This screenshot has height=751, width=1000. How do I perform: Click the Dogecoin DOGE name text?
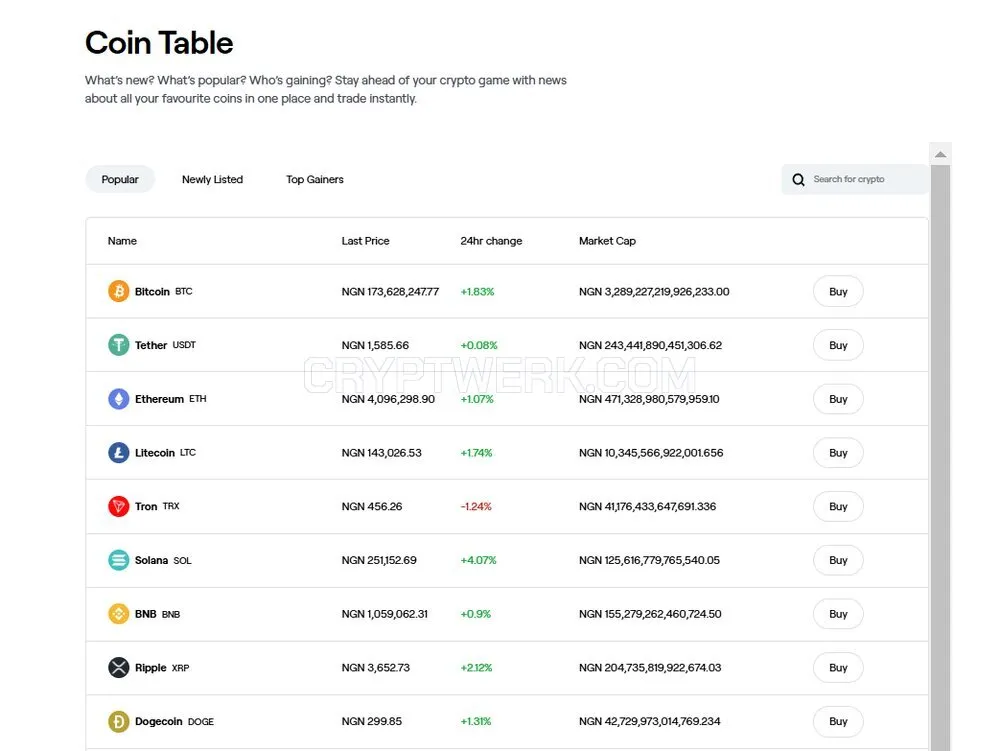point(174,722)
